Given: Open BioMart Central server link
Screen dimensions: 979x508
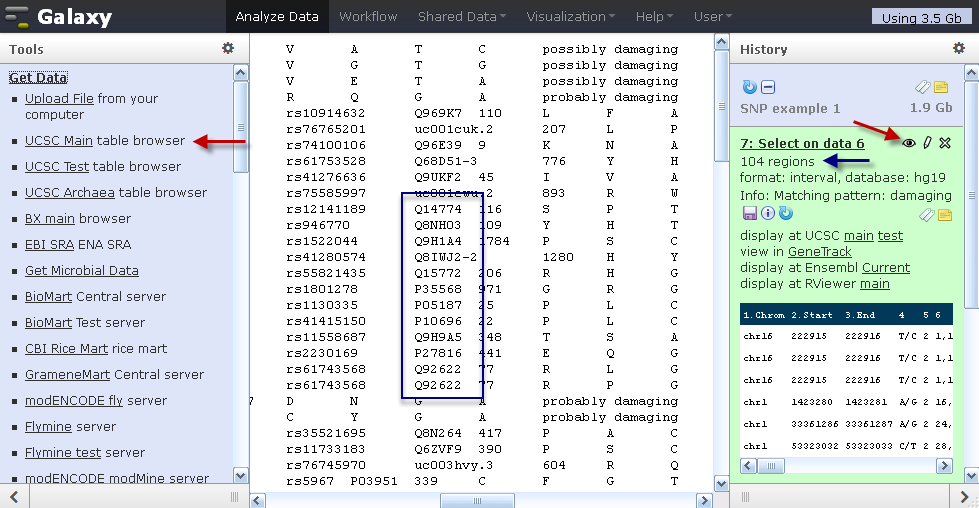Looking at the screenshot, I should tap(49, 296).
